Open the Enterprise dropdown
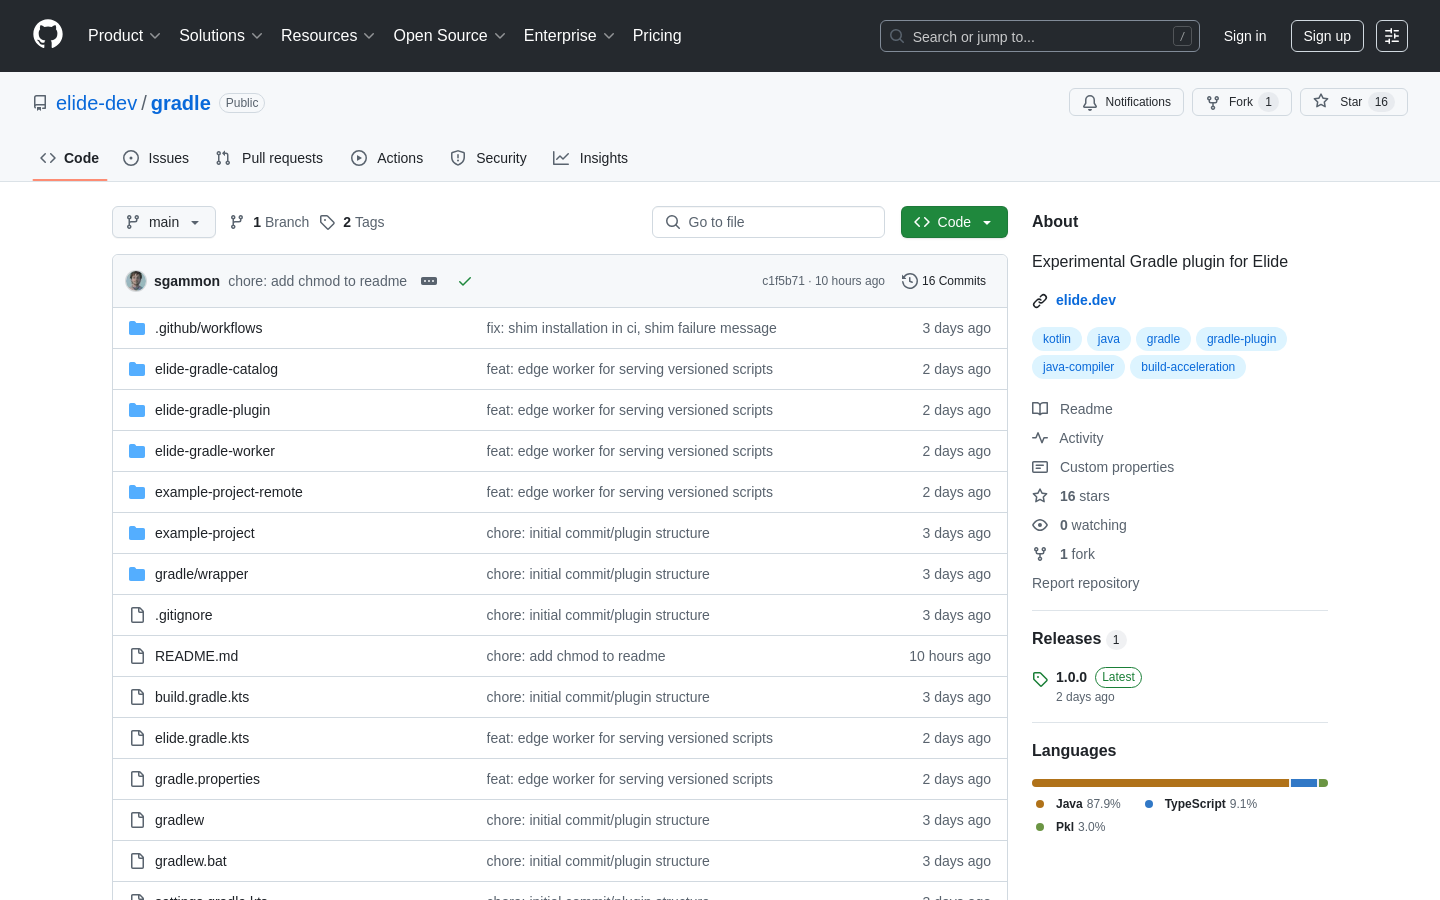This screenshot has height=900, width=1440. (x=569, y=36)
